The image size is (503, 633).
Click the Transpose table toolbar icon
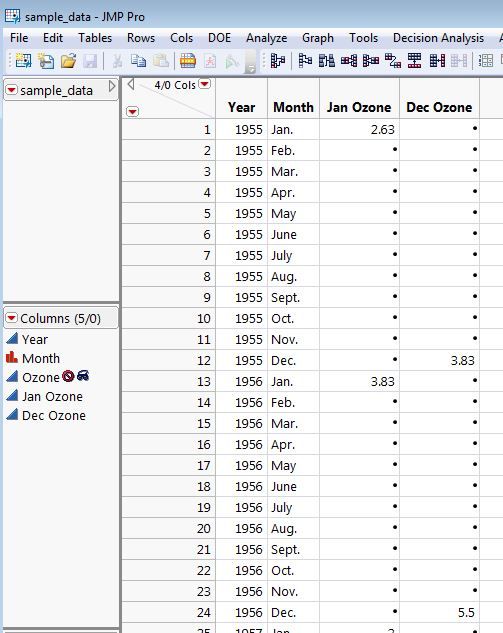pos(392,61)
